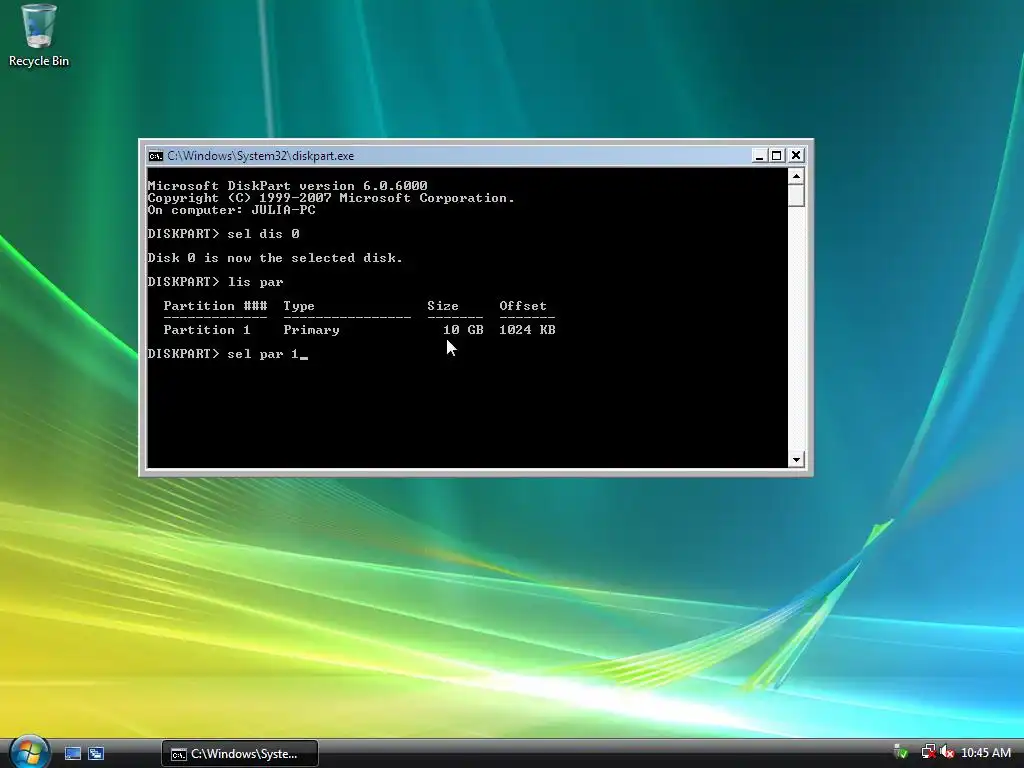
Task: Click the 10:45 AM clock
Action: pyautogui.click(x=986, y=753)
